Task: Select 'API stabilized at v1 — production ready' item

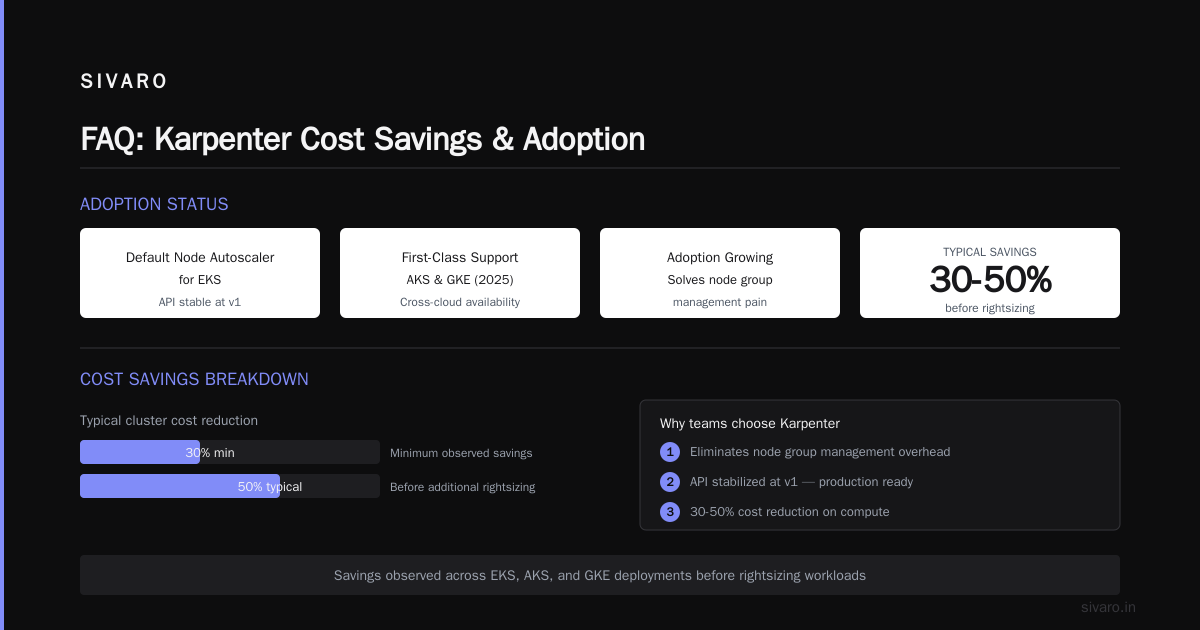Action: 801,482
